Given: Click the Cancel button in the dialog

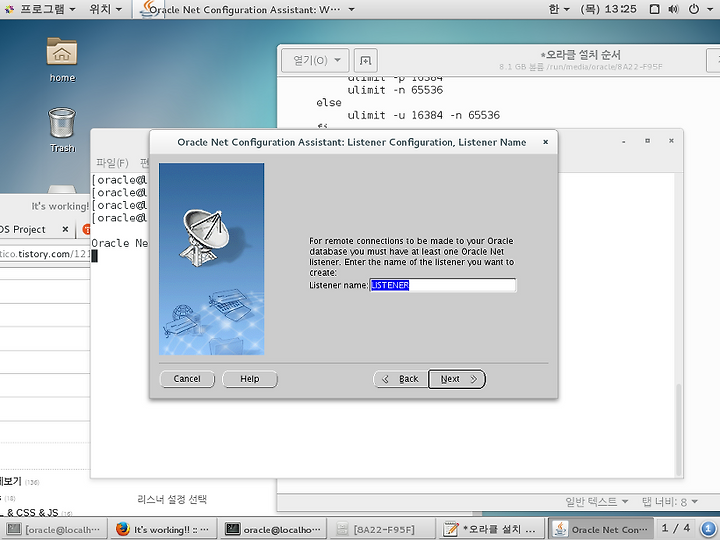Looking at the screenshot, I should [187, 379].
